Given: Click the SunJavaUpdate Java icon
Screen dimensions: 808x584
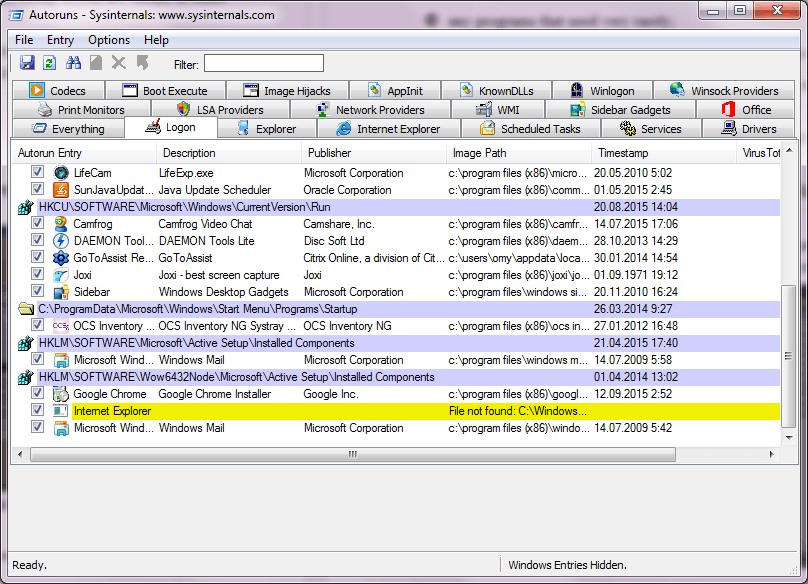Looking at the screenshot, I should (61, 190).
